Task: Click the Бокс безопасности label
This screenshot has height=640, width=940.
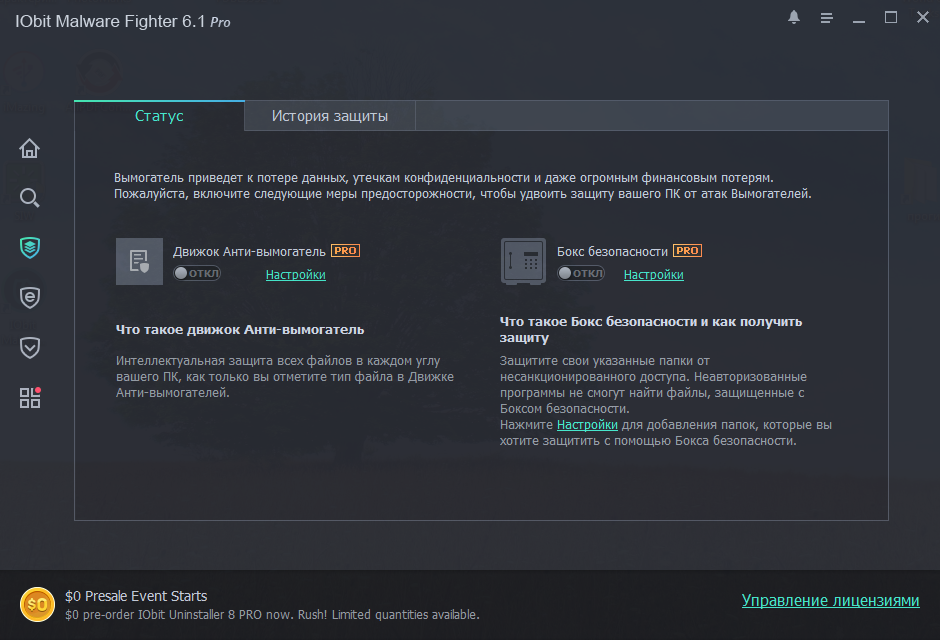Action: (612, 252)
